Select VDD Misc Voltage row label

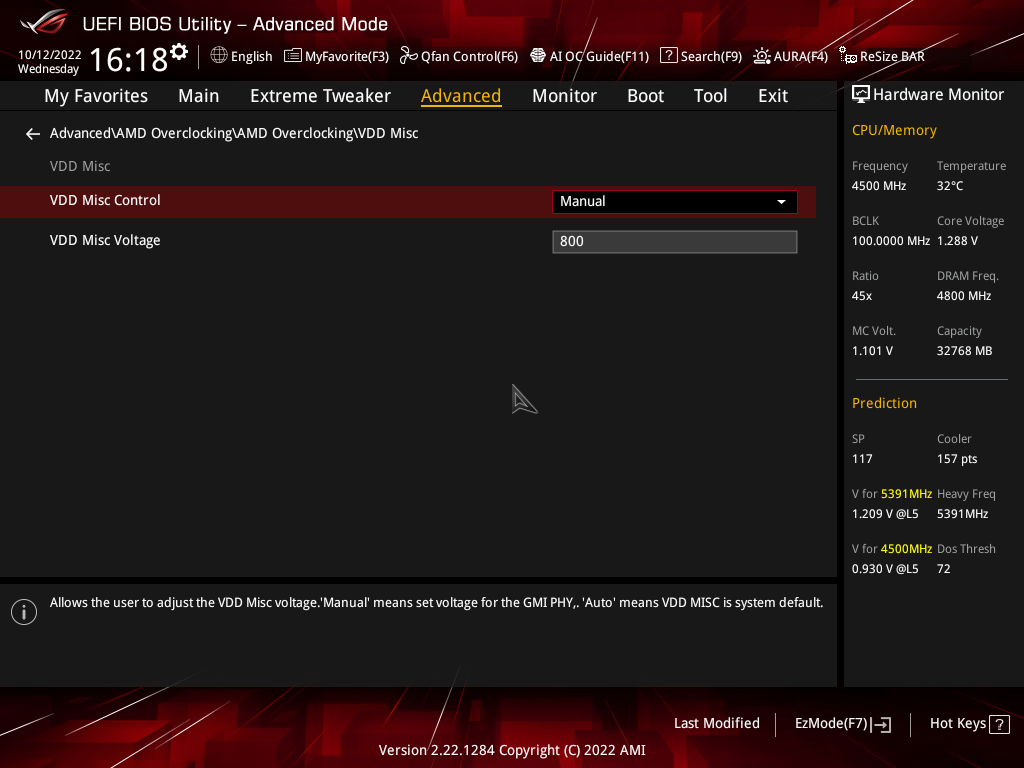104,240
